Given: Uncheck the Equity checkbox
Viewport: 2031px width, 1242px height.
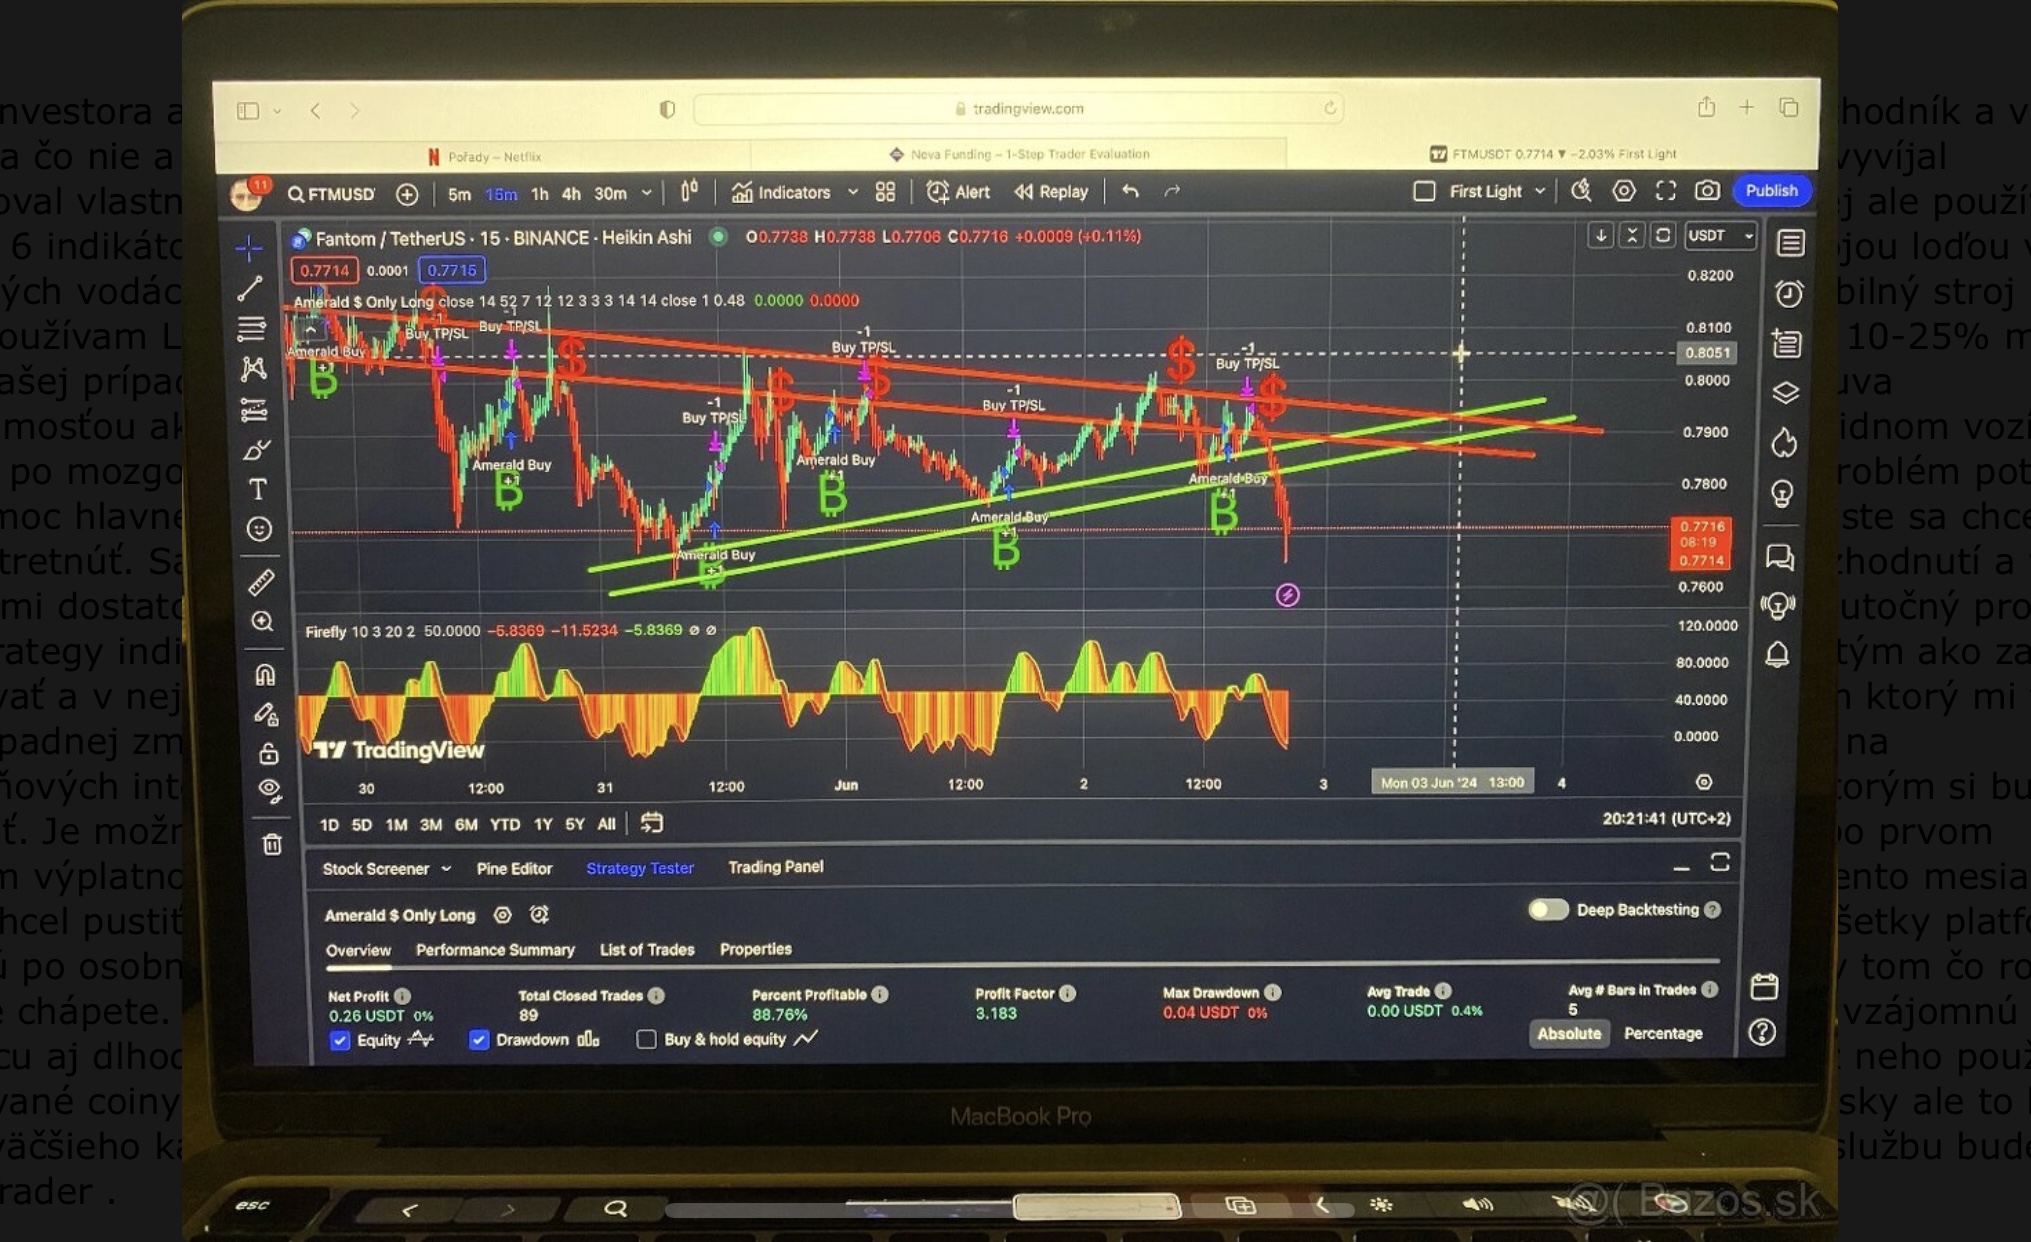Looking at the screenshot, I should (340, 1040).
